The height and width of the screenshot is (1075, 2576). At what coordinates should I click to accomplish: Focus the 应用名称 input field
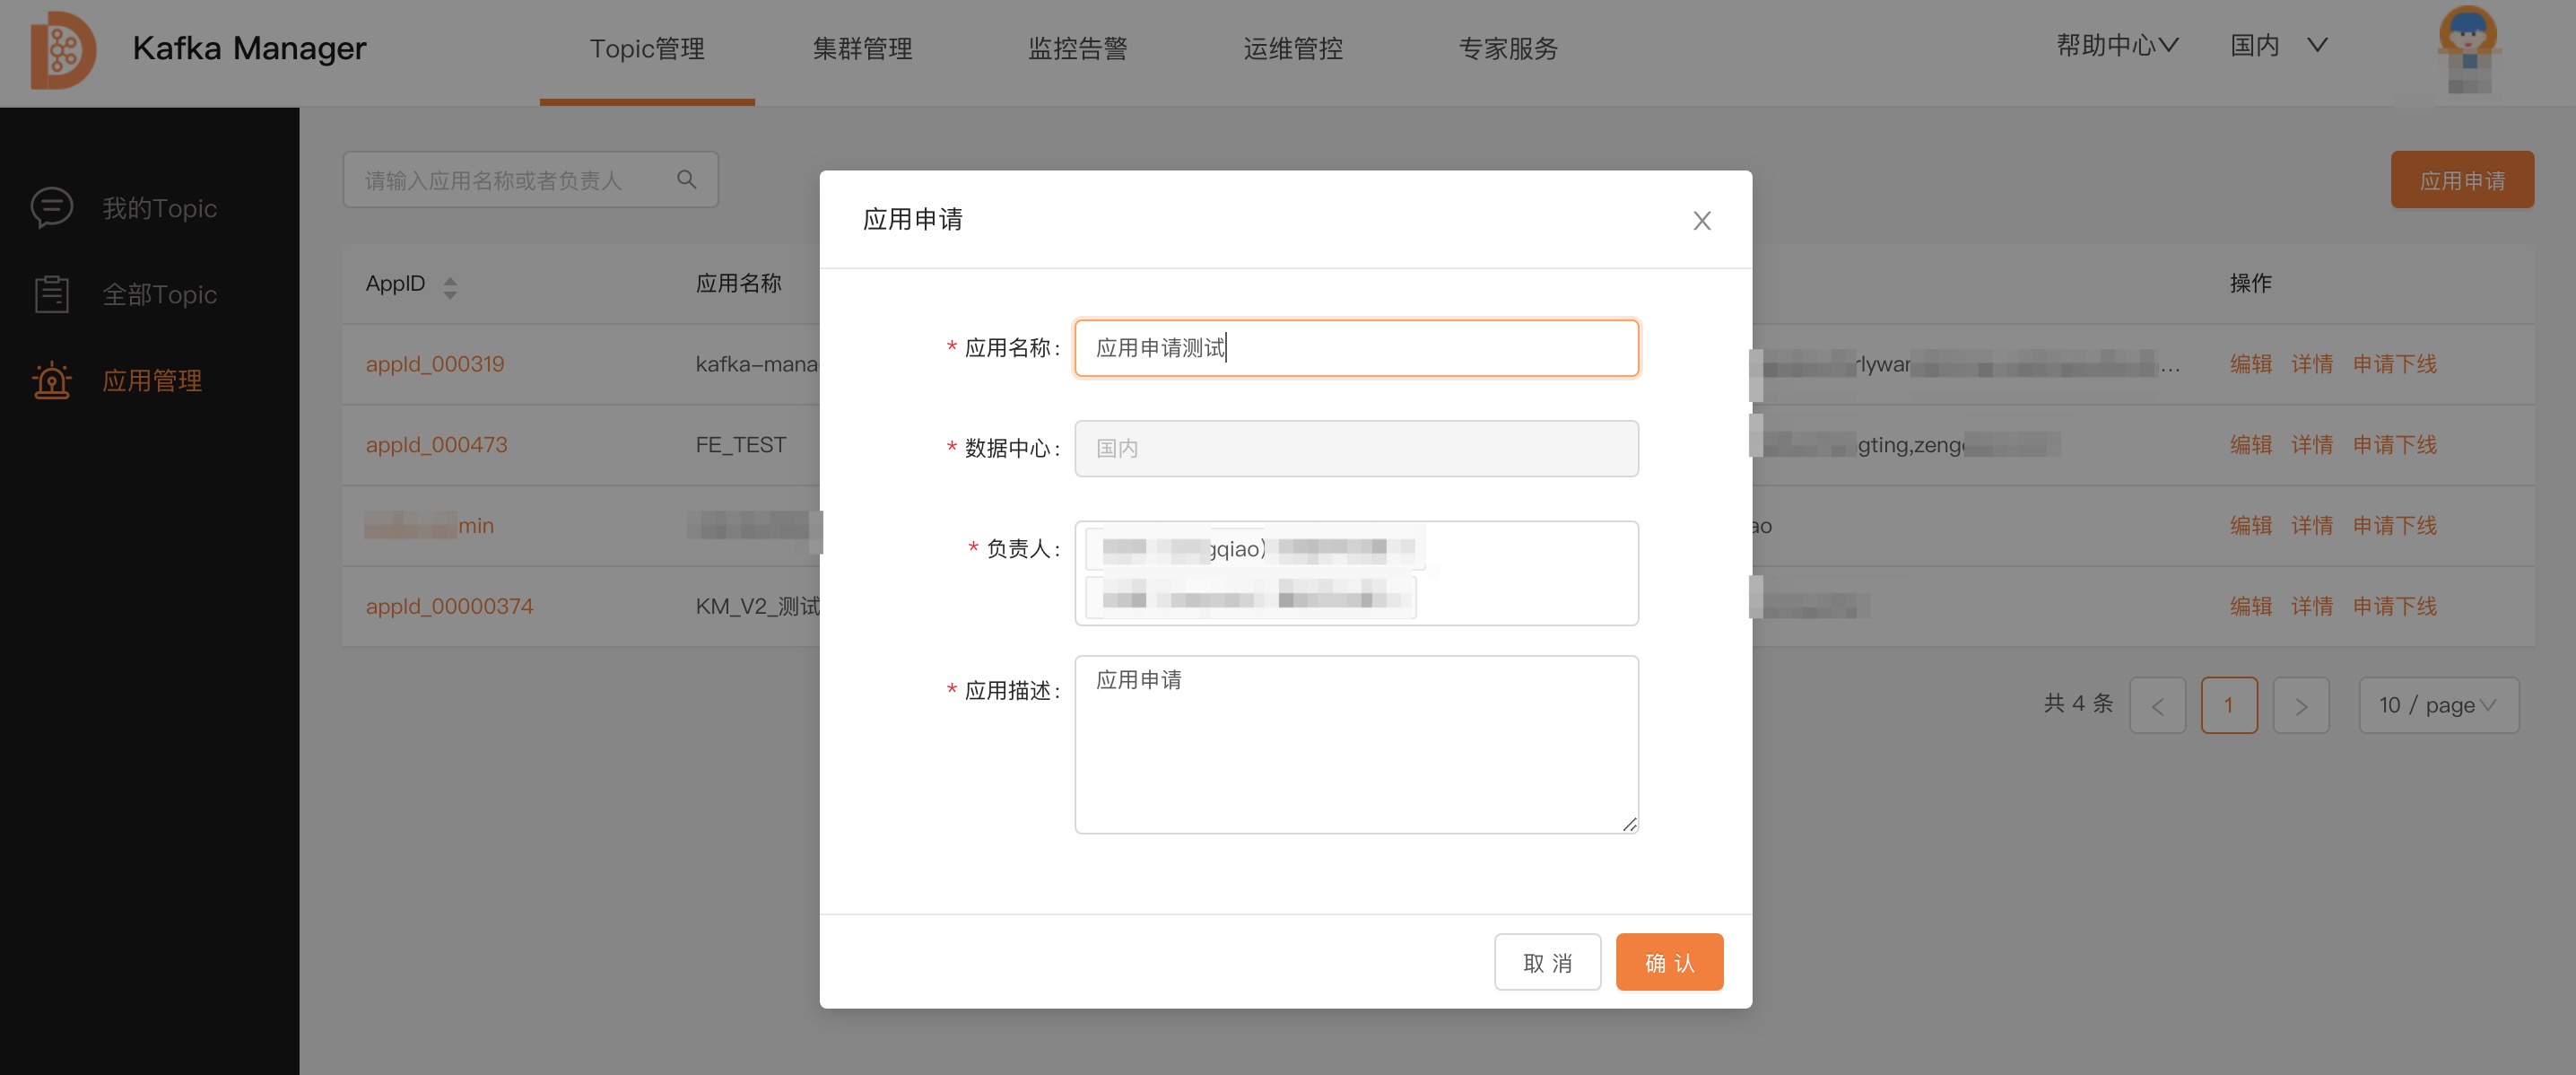(1355, 348)
